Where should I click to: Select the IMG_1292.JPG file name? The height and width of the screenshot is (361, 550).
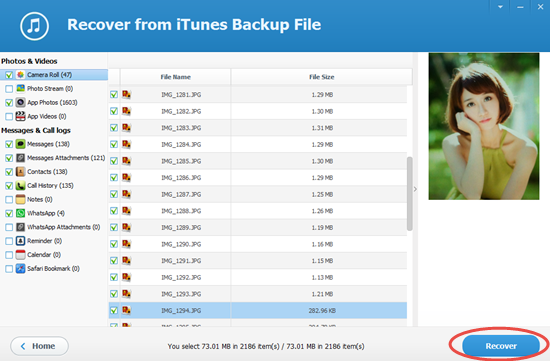[181, 277]
